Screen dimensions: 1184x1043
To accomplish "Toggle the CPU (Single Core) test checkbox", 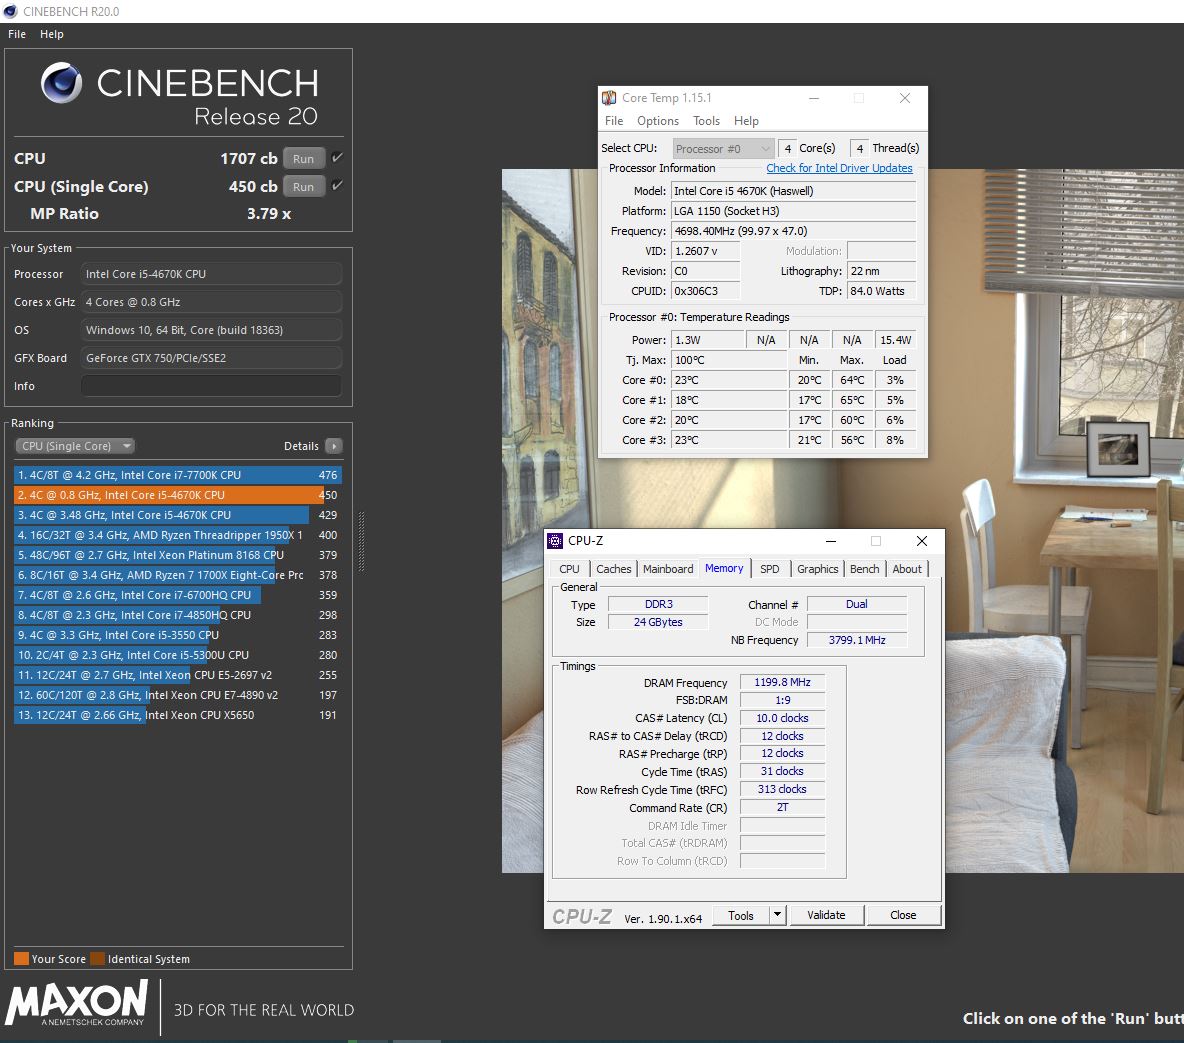I will 338,186.
